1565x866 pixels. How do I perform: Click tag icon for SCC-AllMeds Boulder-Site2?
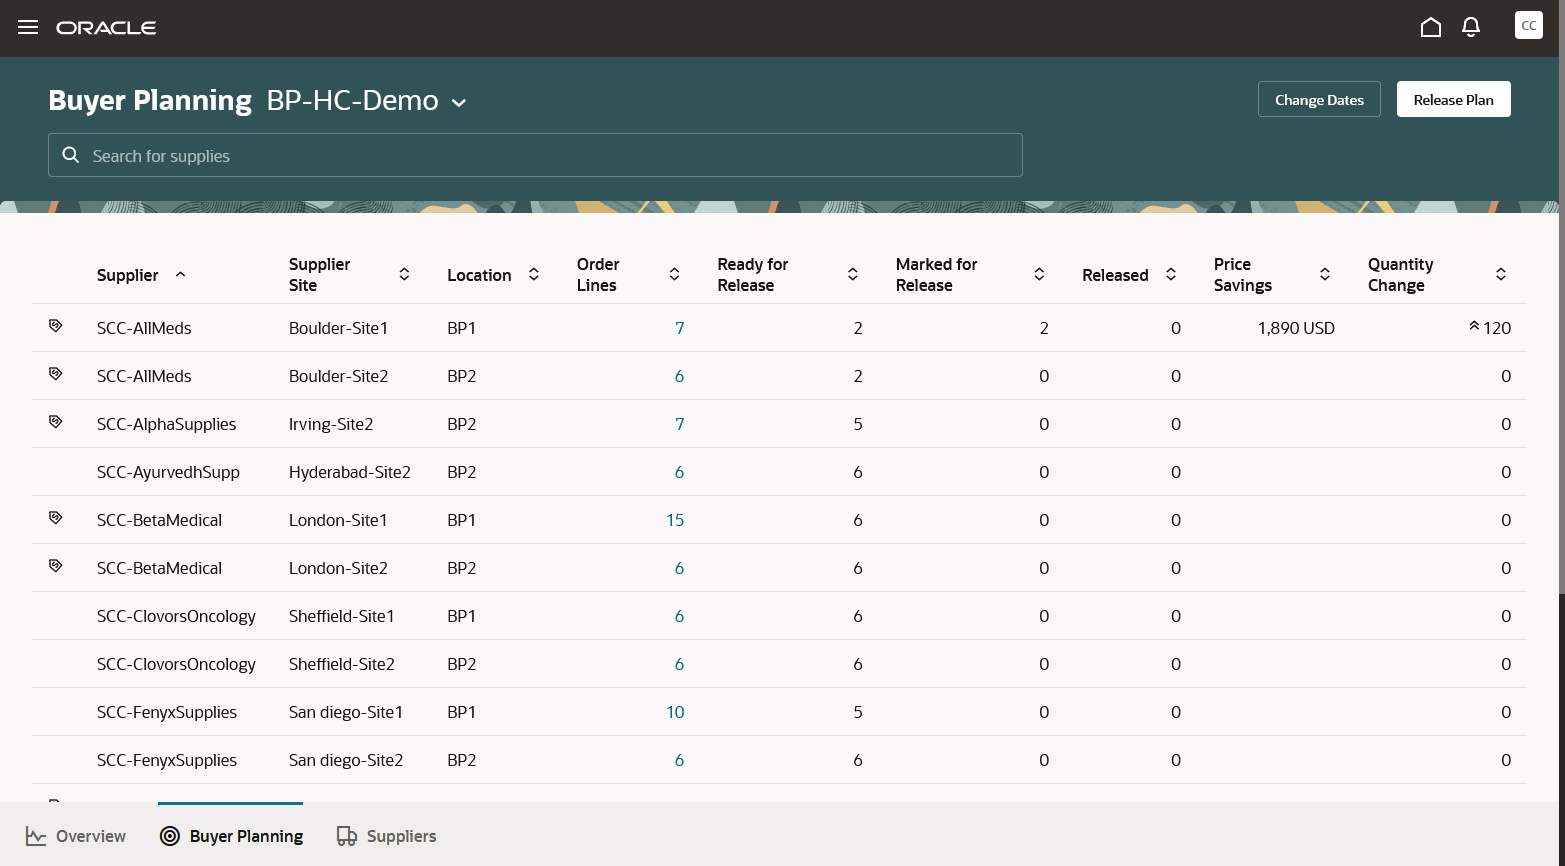click(x=56, y=374)
